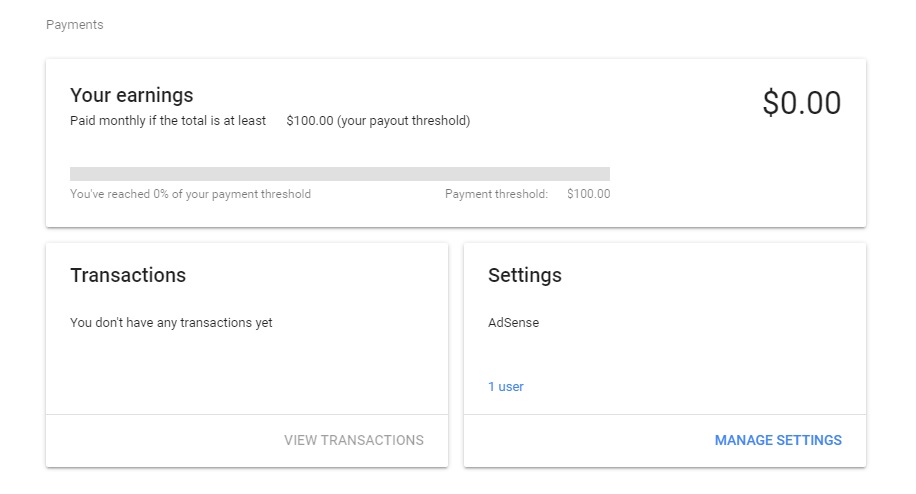Viewport: 916px width, 494px height.
Task: Click Transactions card footer left of button
Action: click(150, 440)
